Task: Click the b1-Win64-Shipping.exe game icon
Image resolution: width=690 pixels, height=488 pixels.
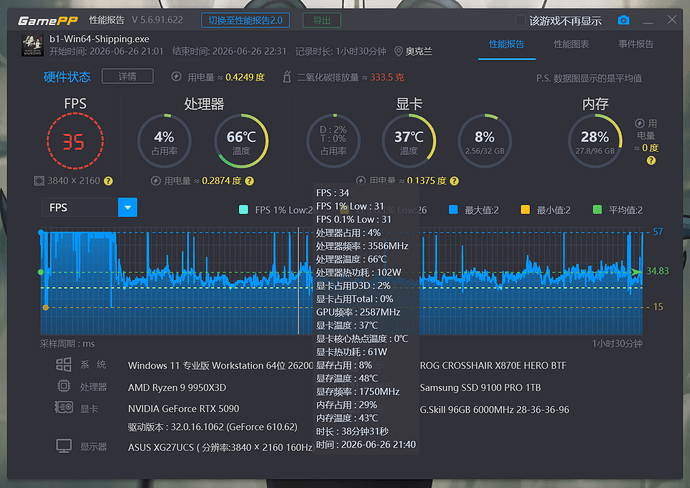Action: 33,45
